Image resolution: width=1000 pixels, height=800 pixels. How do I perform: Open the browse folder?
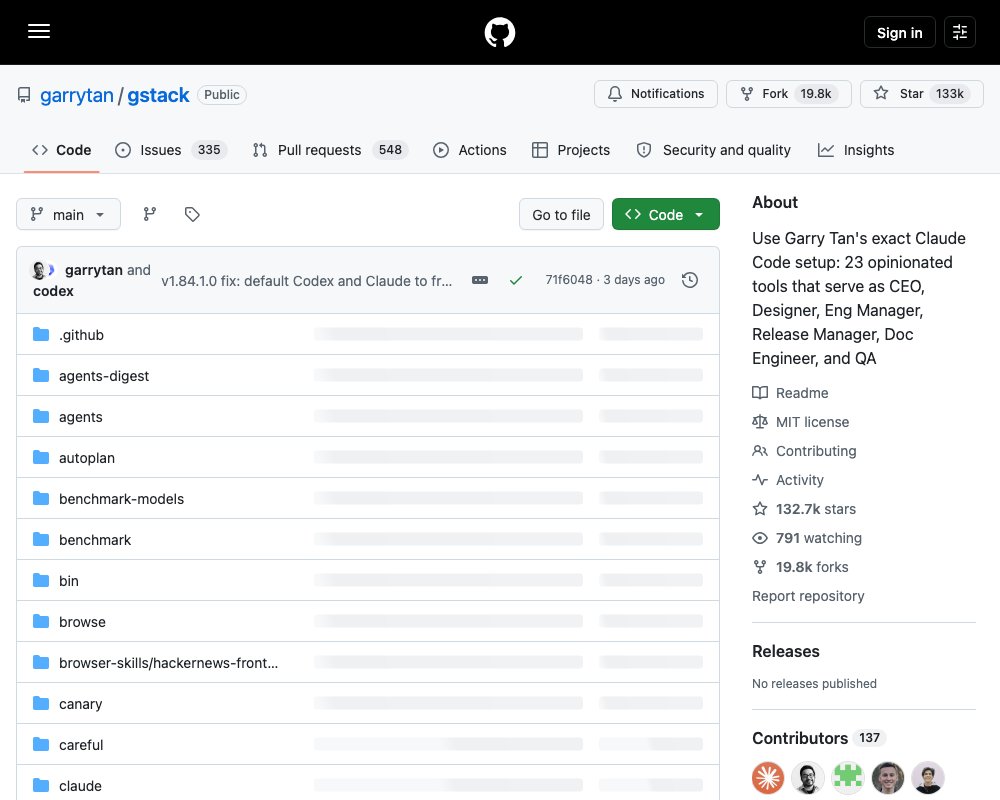(x=82, y=621)
